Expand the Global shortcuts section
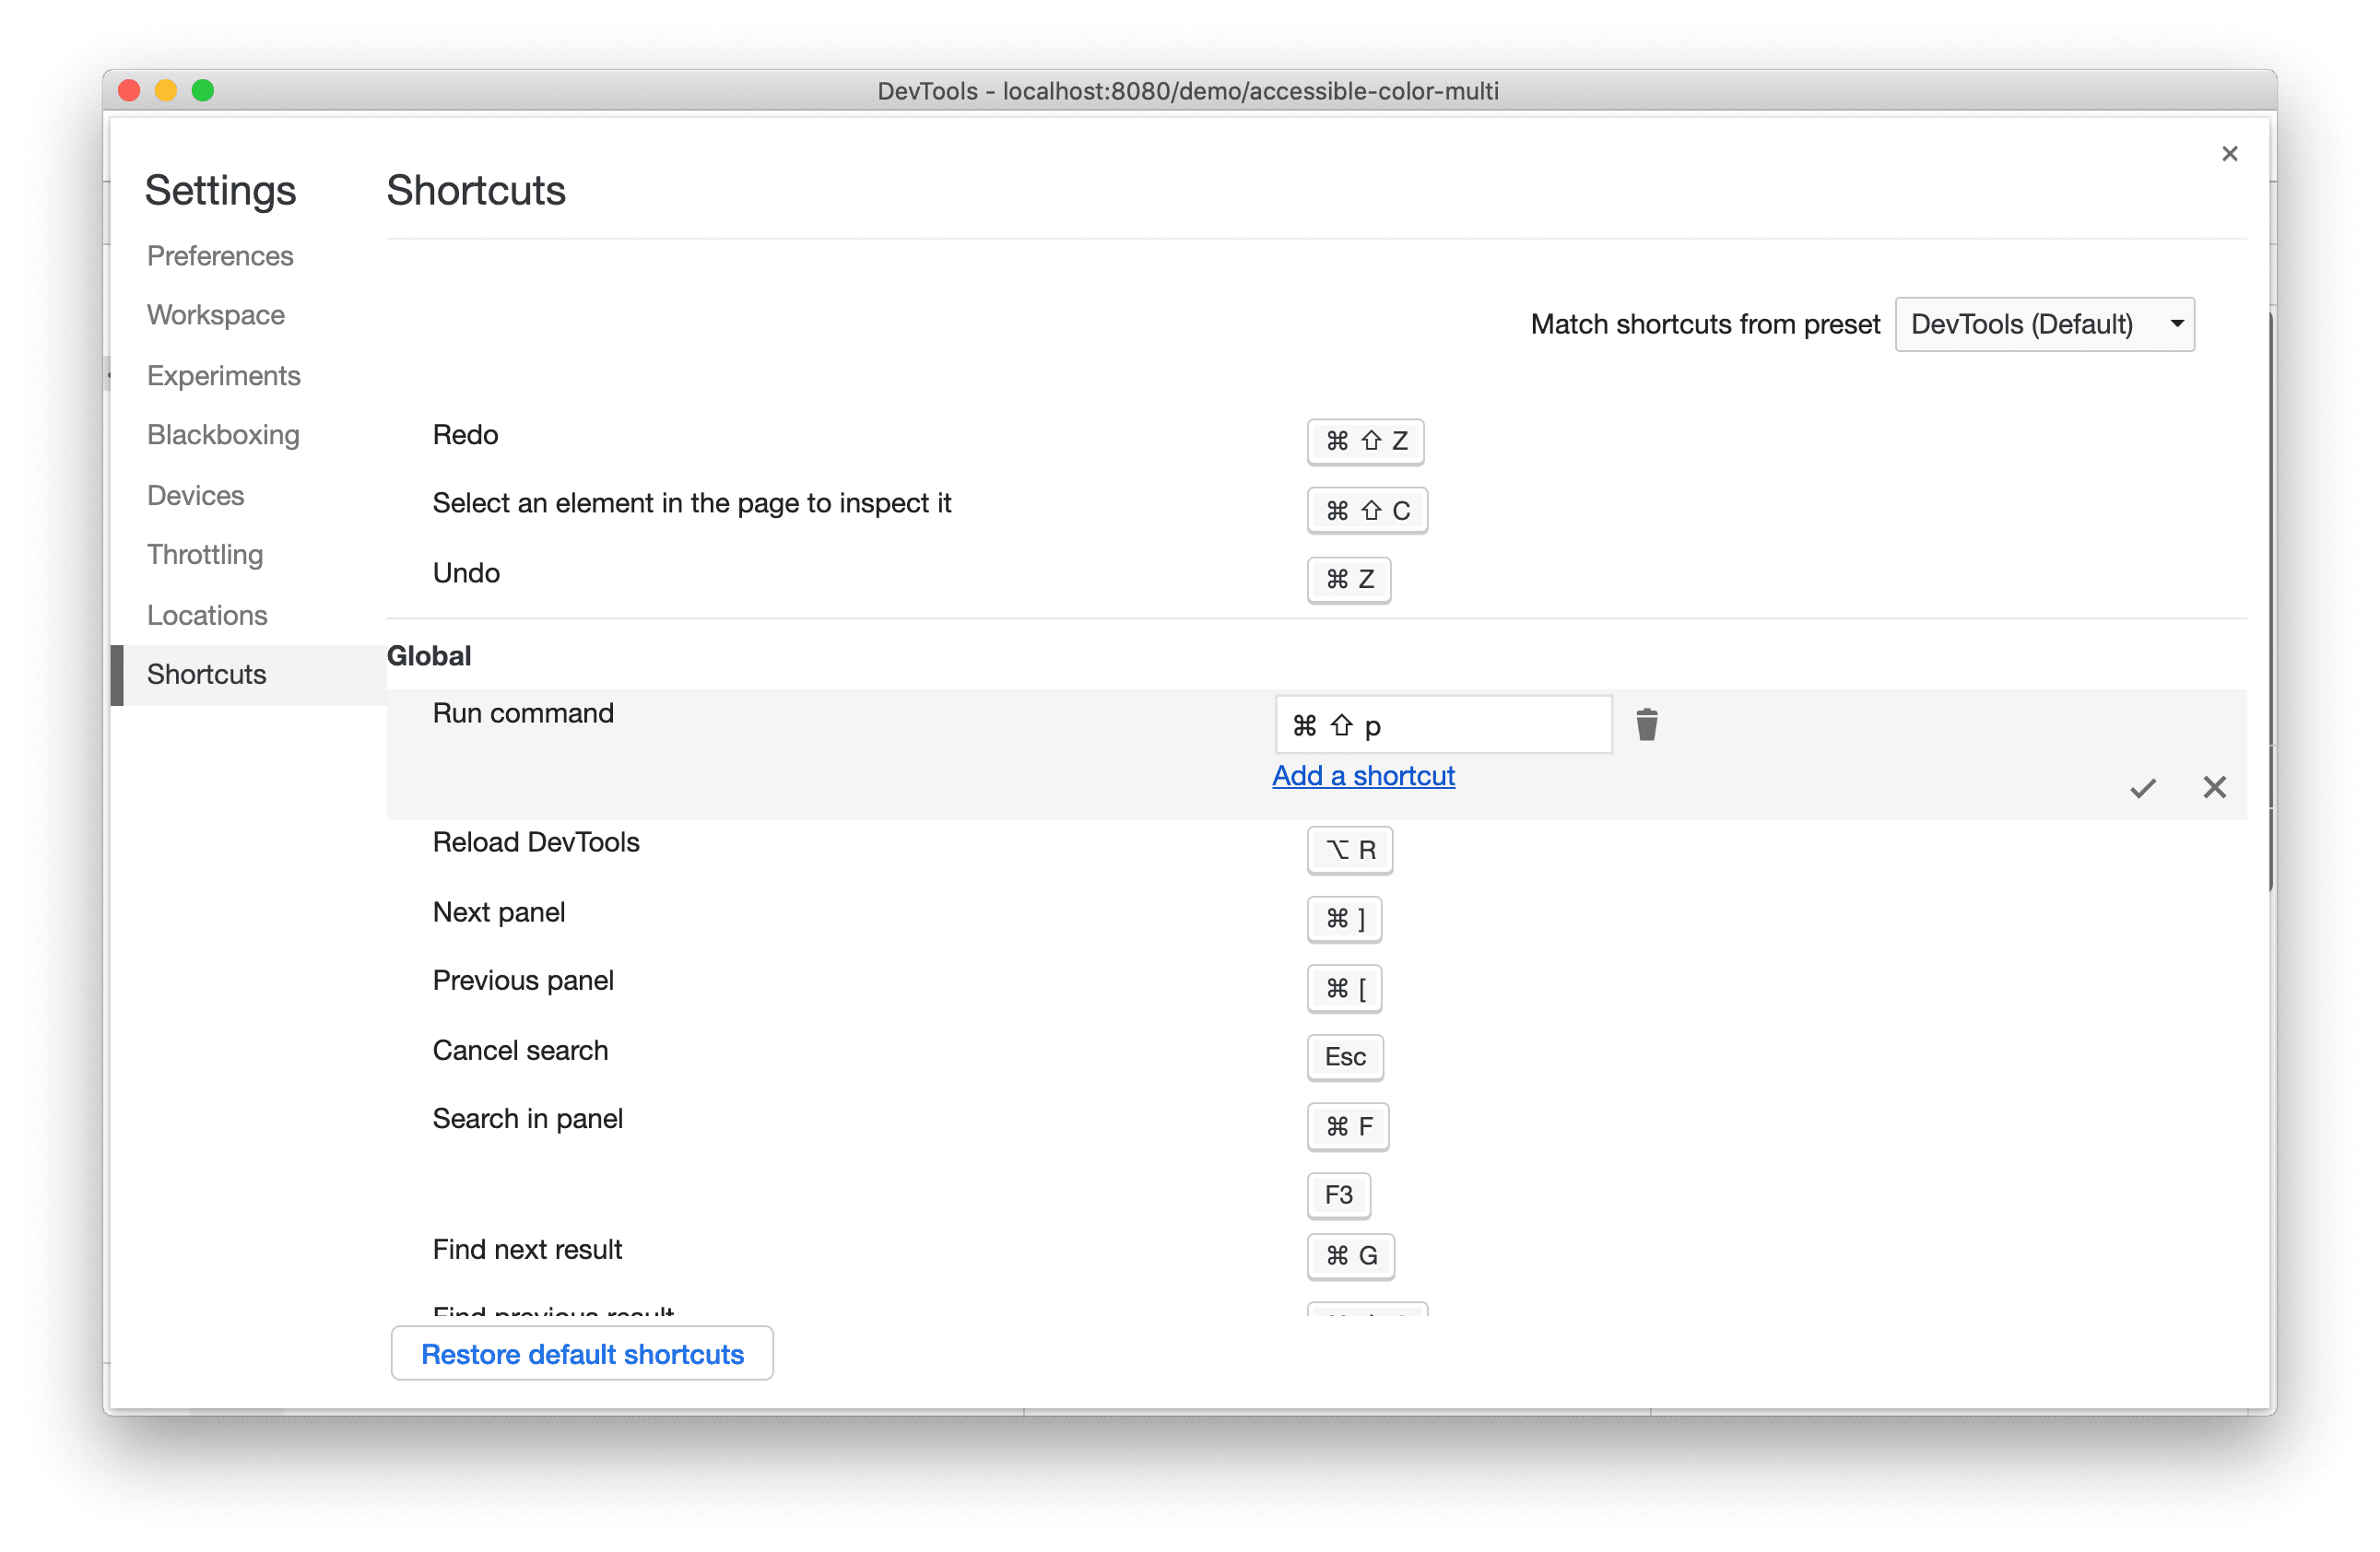This screenshot has width=2380, height=1552. 432,655
